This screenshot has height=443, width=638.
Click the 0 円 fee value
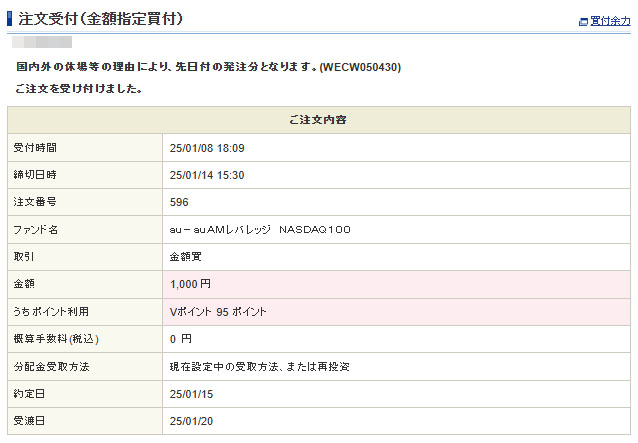(181, 339)
